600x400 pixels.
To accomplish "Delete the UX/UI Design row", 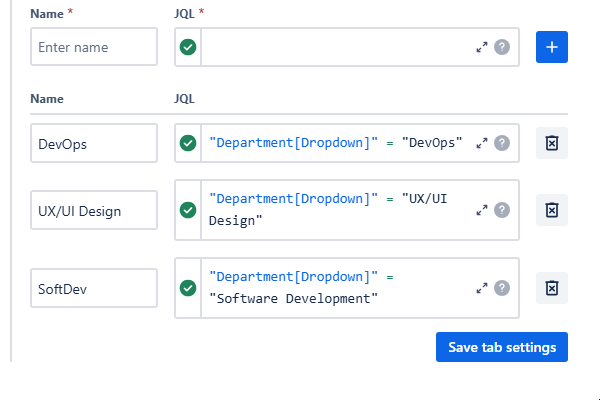I will (551, 210).
